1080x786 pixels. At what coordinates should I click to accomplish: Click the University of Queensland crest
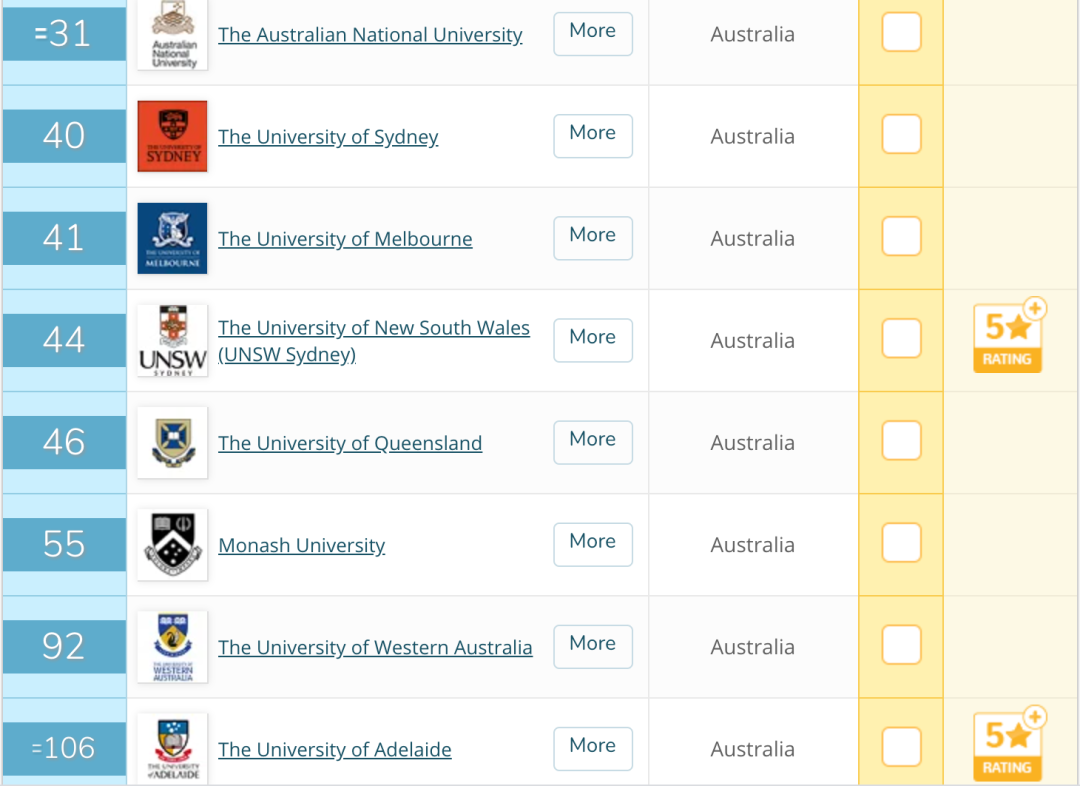pos(172,442)
